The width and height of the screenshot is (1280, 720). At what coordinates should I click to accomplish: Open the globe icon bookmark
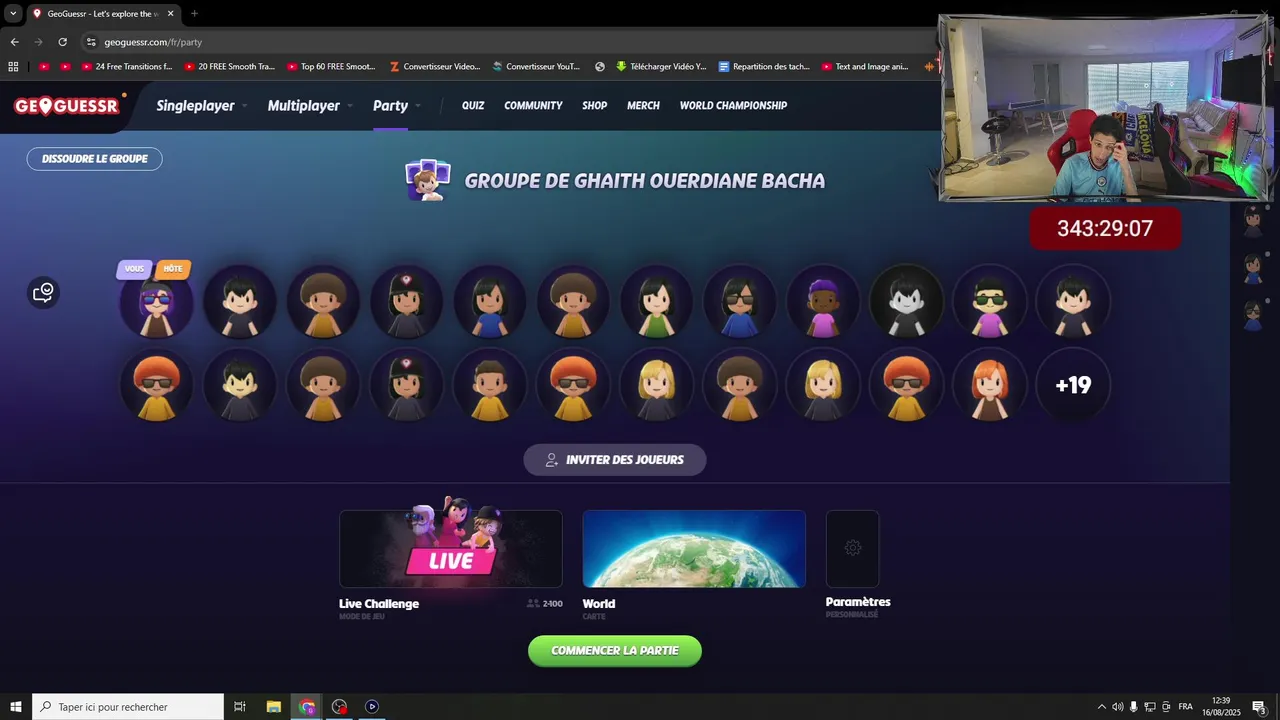point(600,67)
